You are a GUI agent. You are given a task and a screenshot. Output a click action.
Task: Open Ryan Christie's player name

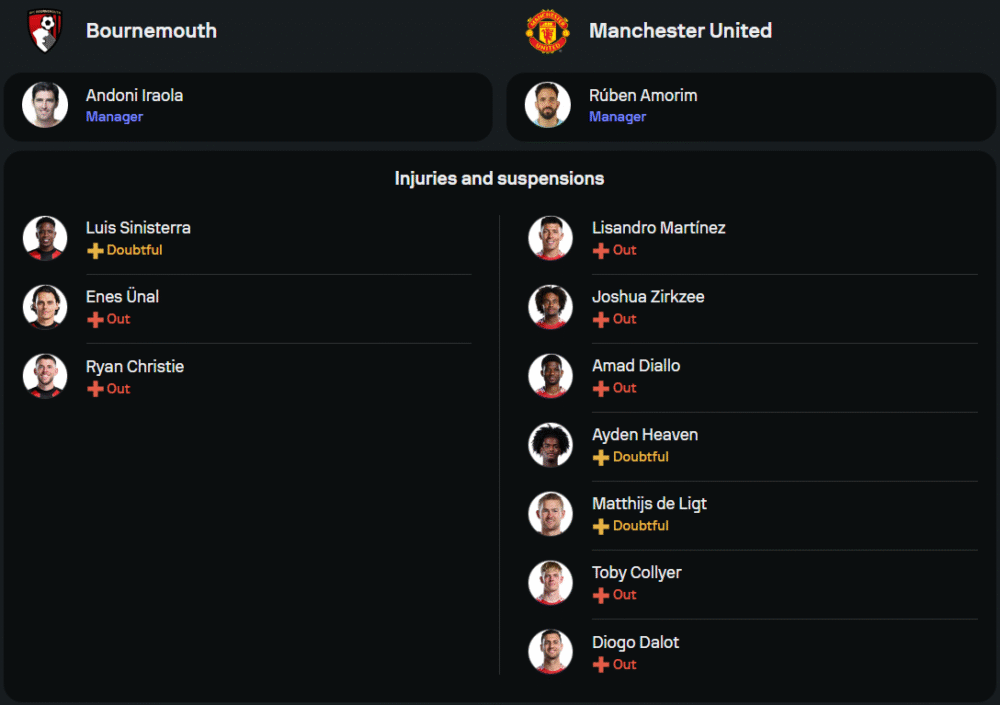point(135,366)
